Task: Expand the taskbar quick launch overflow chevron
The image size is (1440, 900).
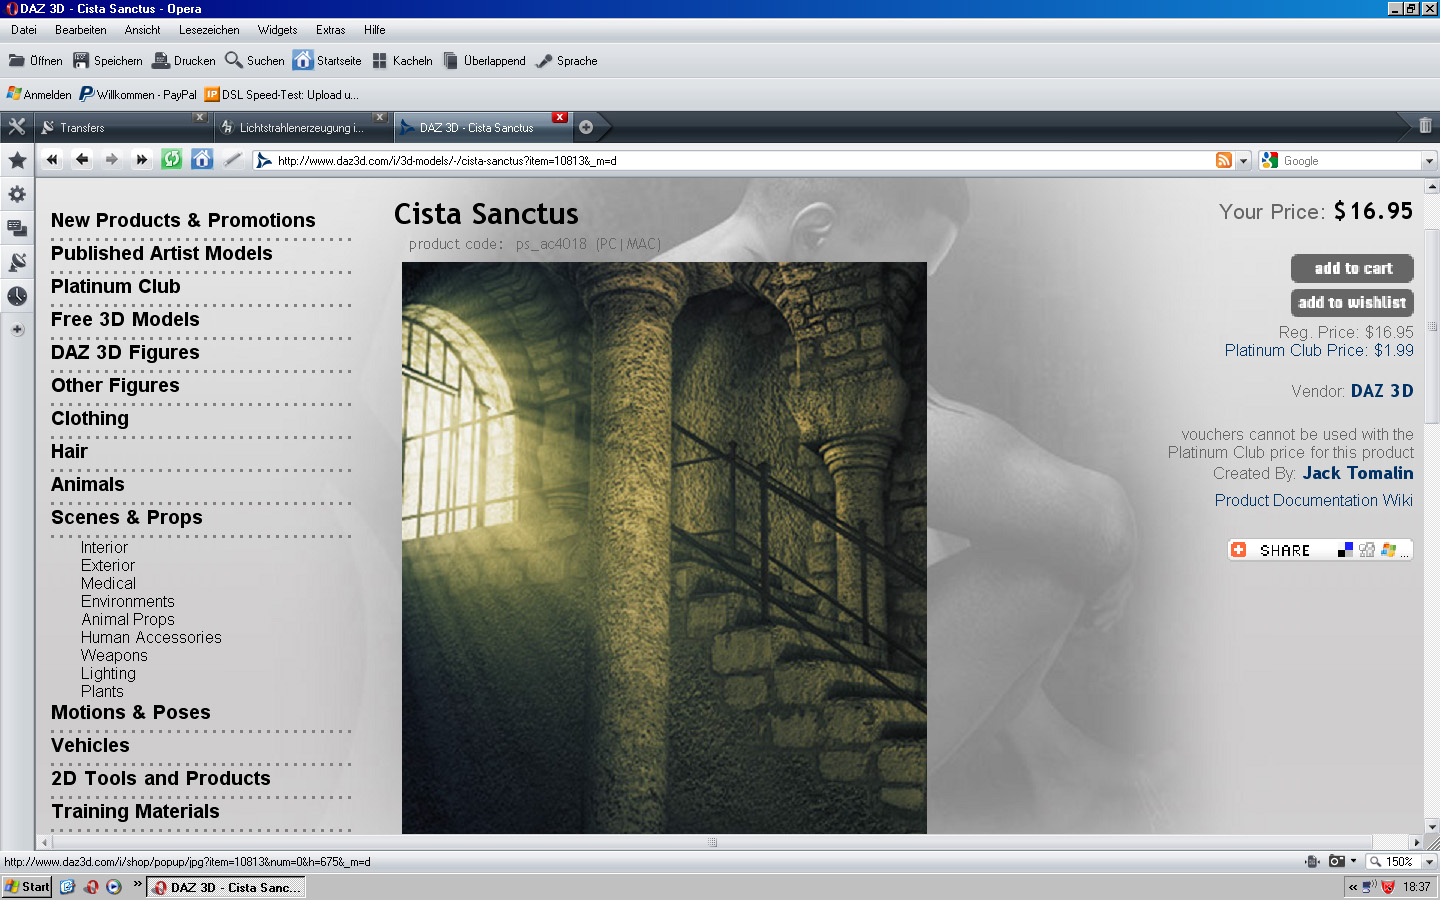Action: point(137,884)
